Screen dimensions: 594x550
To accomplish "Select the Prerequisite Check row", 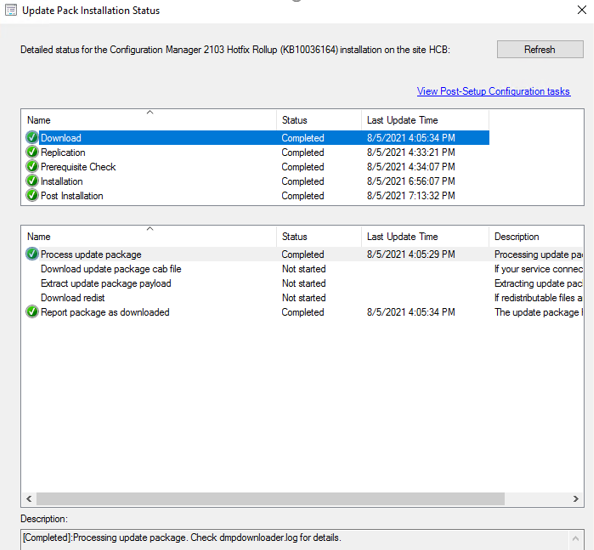I will pyautogui.click(x=257, y=167).
